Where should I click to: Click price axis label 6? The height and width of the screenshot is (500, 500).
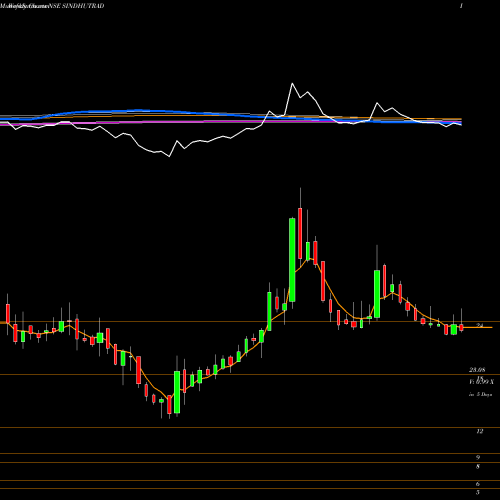coord(478,484)
